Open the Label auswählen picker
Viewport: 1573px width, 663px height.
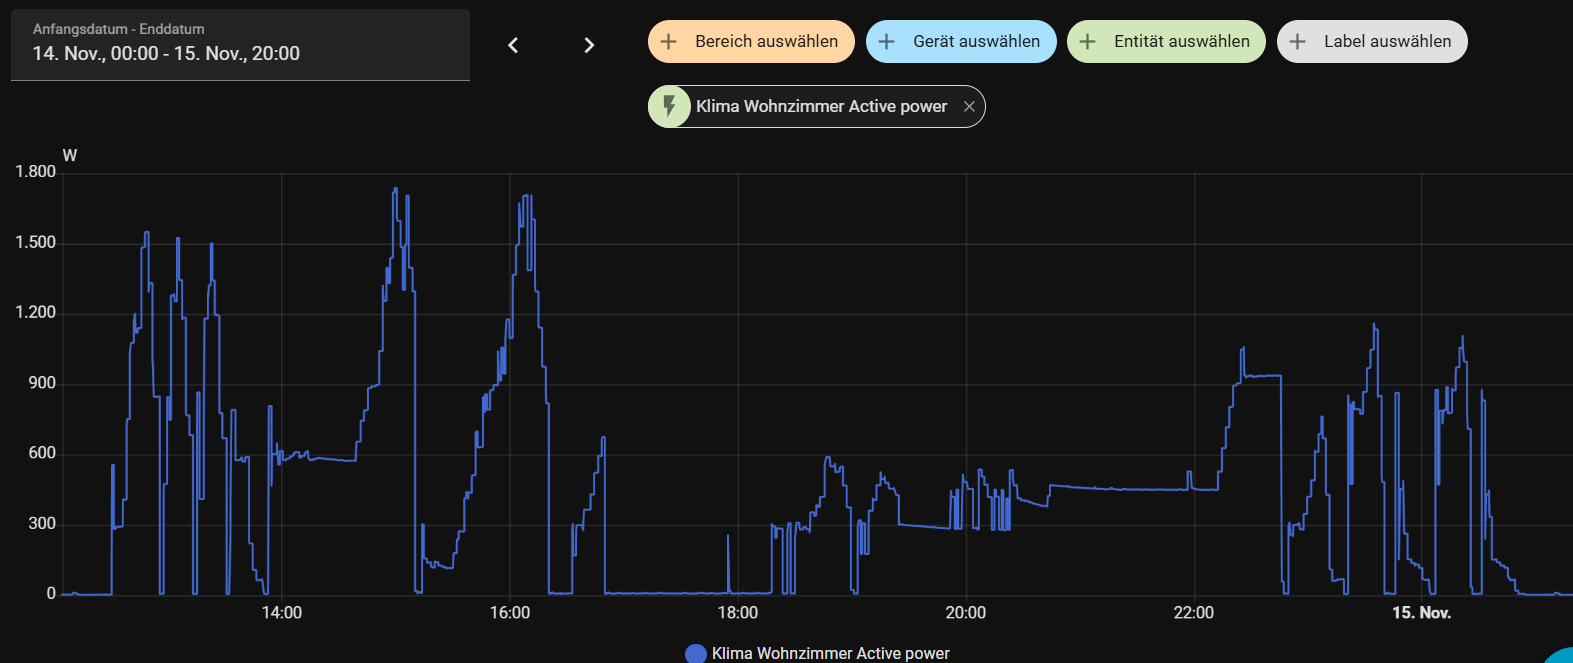tap(1386, 42)
